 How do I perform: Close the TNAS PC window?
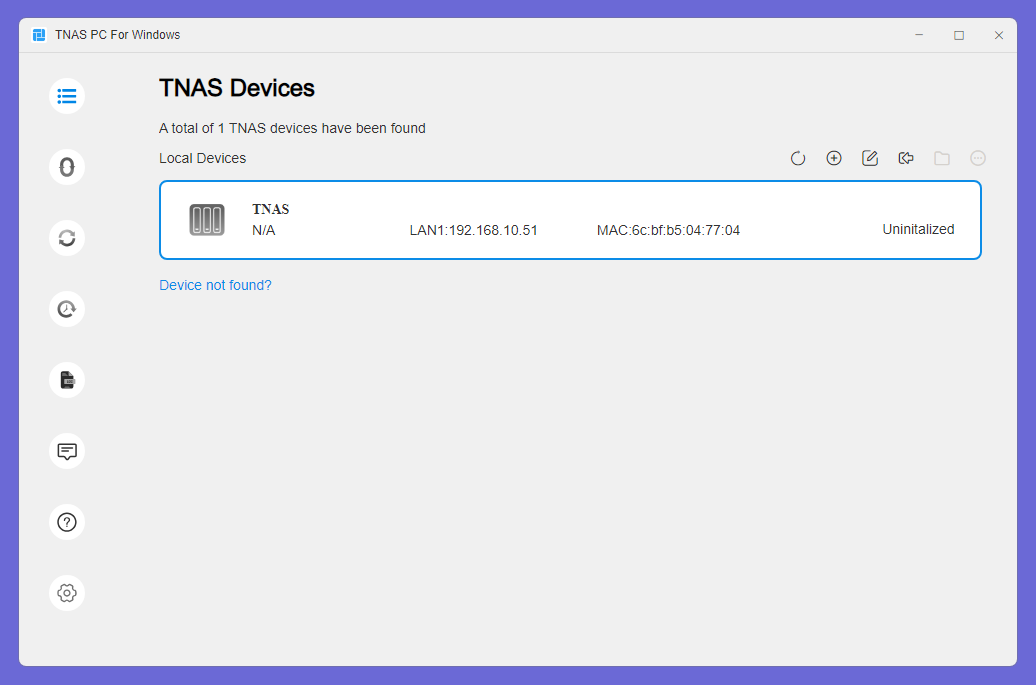(999, 35)
